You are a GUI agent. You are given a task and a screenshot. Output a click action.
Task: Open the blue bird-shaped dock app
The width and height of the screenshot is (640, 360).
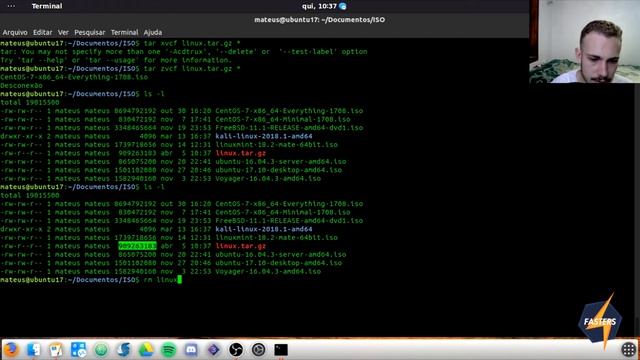point(123,349)
